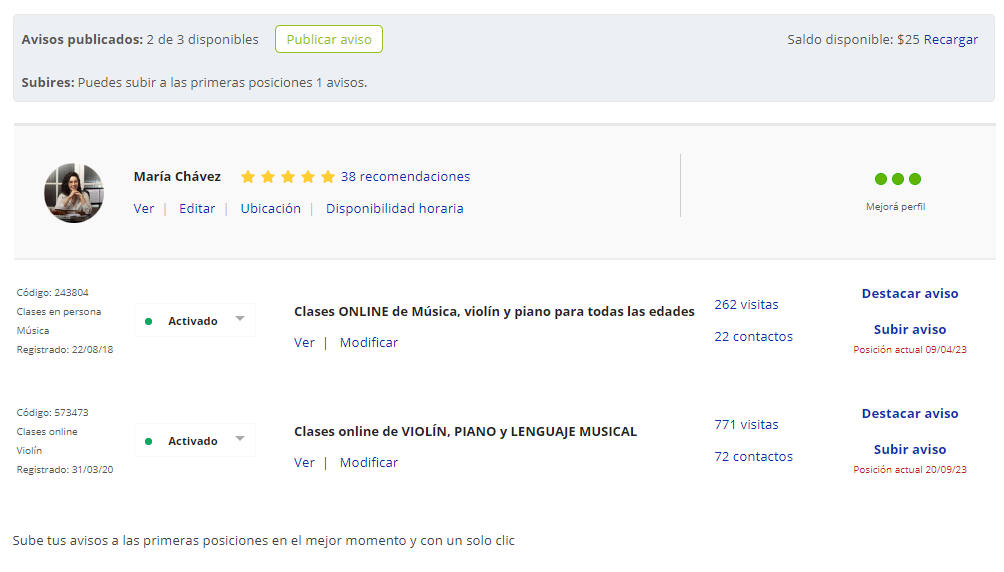
Task: Click Ver under María Chávez's profile
Action: [x=144, y=209]
